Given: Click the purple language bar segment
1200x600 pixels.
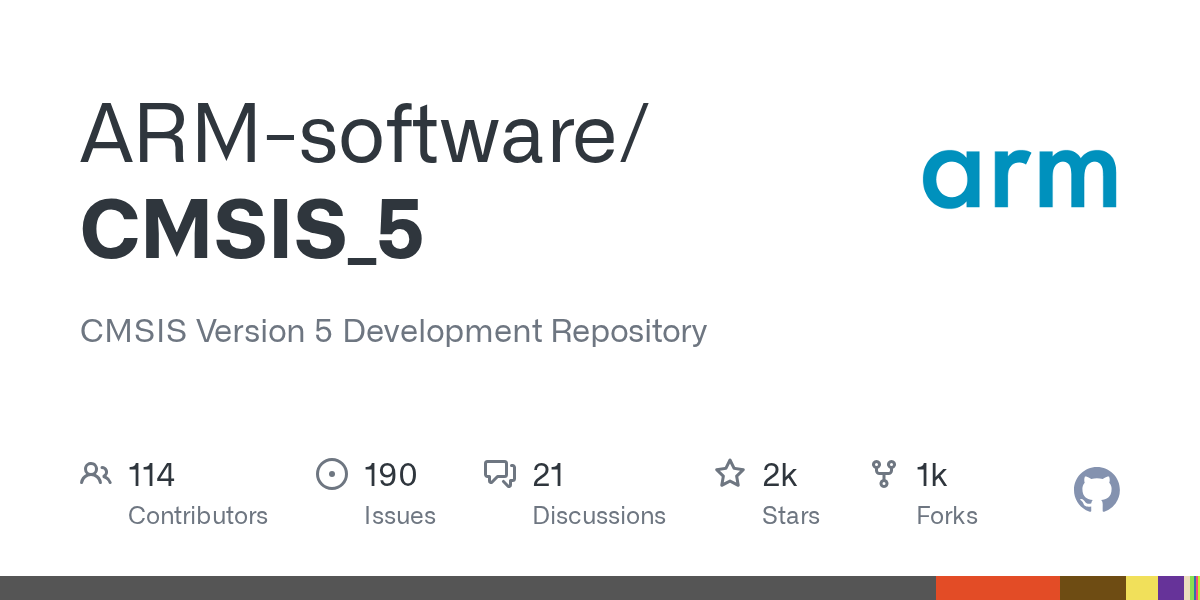Looking at the screenshot, I should 1171,588.
